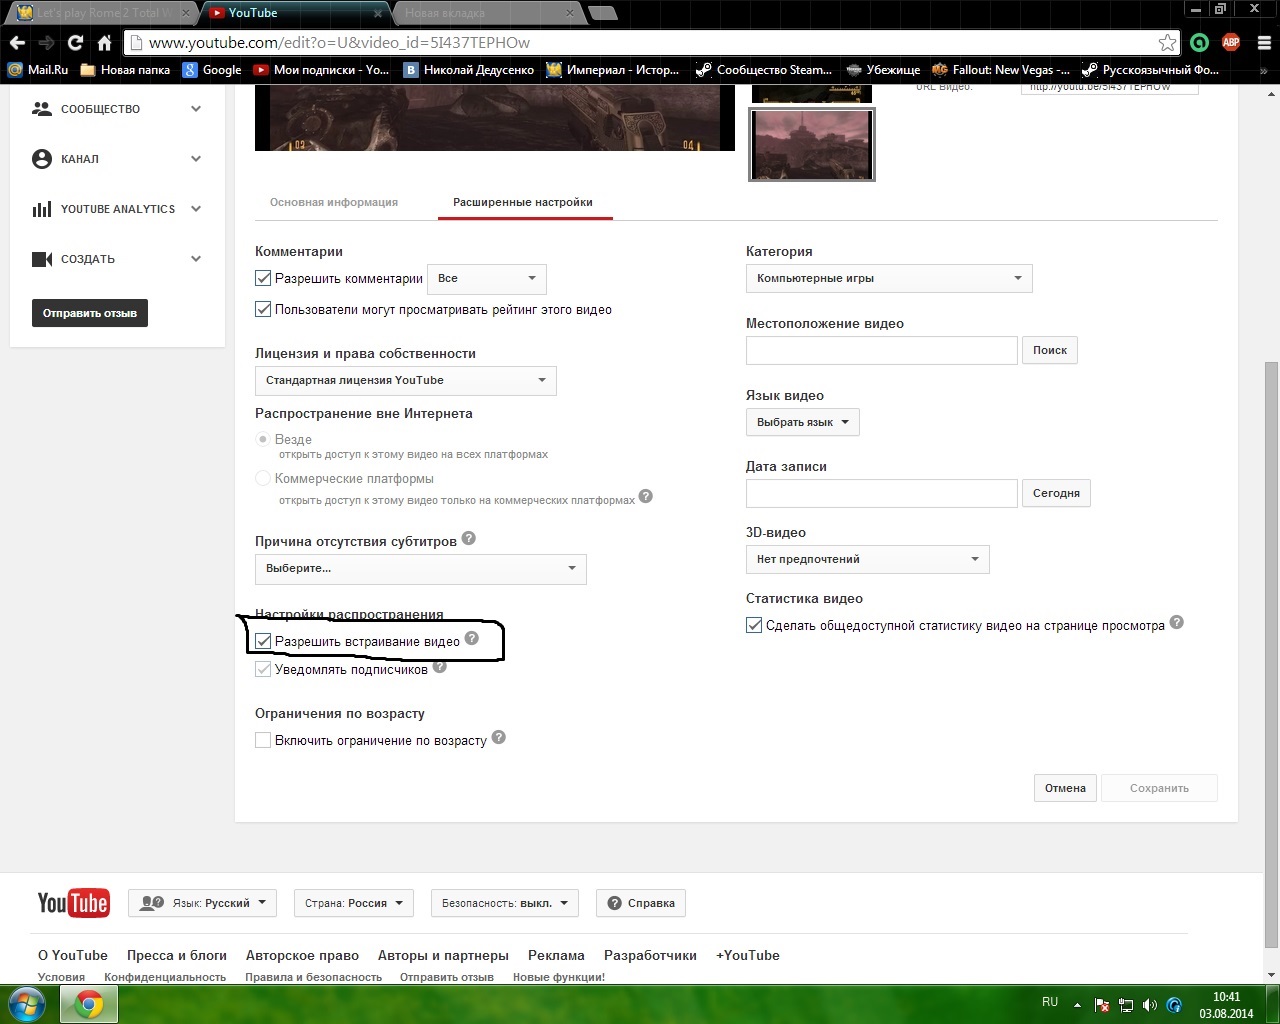Open the Category dropdown for computer games
The height and width of the screenshot is (1024, 1280).
888,278
